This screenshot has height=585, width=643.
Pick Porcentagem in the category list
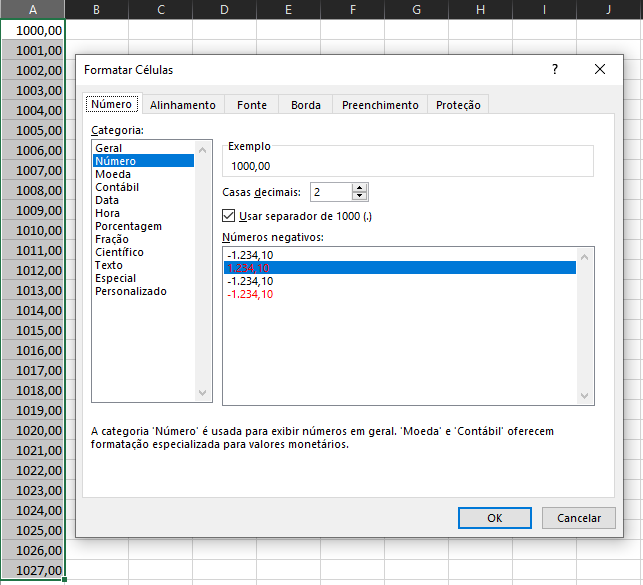click(144, 226)
